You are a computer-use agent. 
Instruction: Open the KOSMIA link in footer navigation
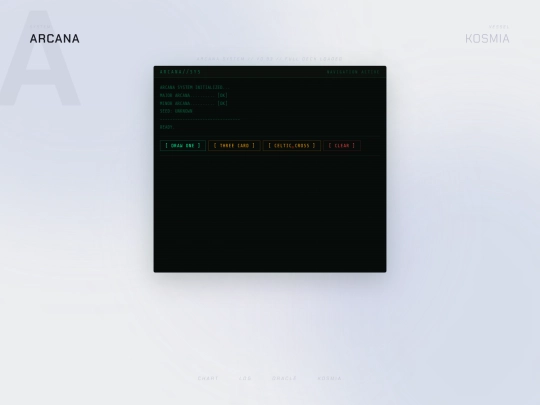coord(330,378)
